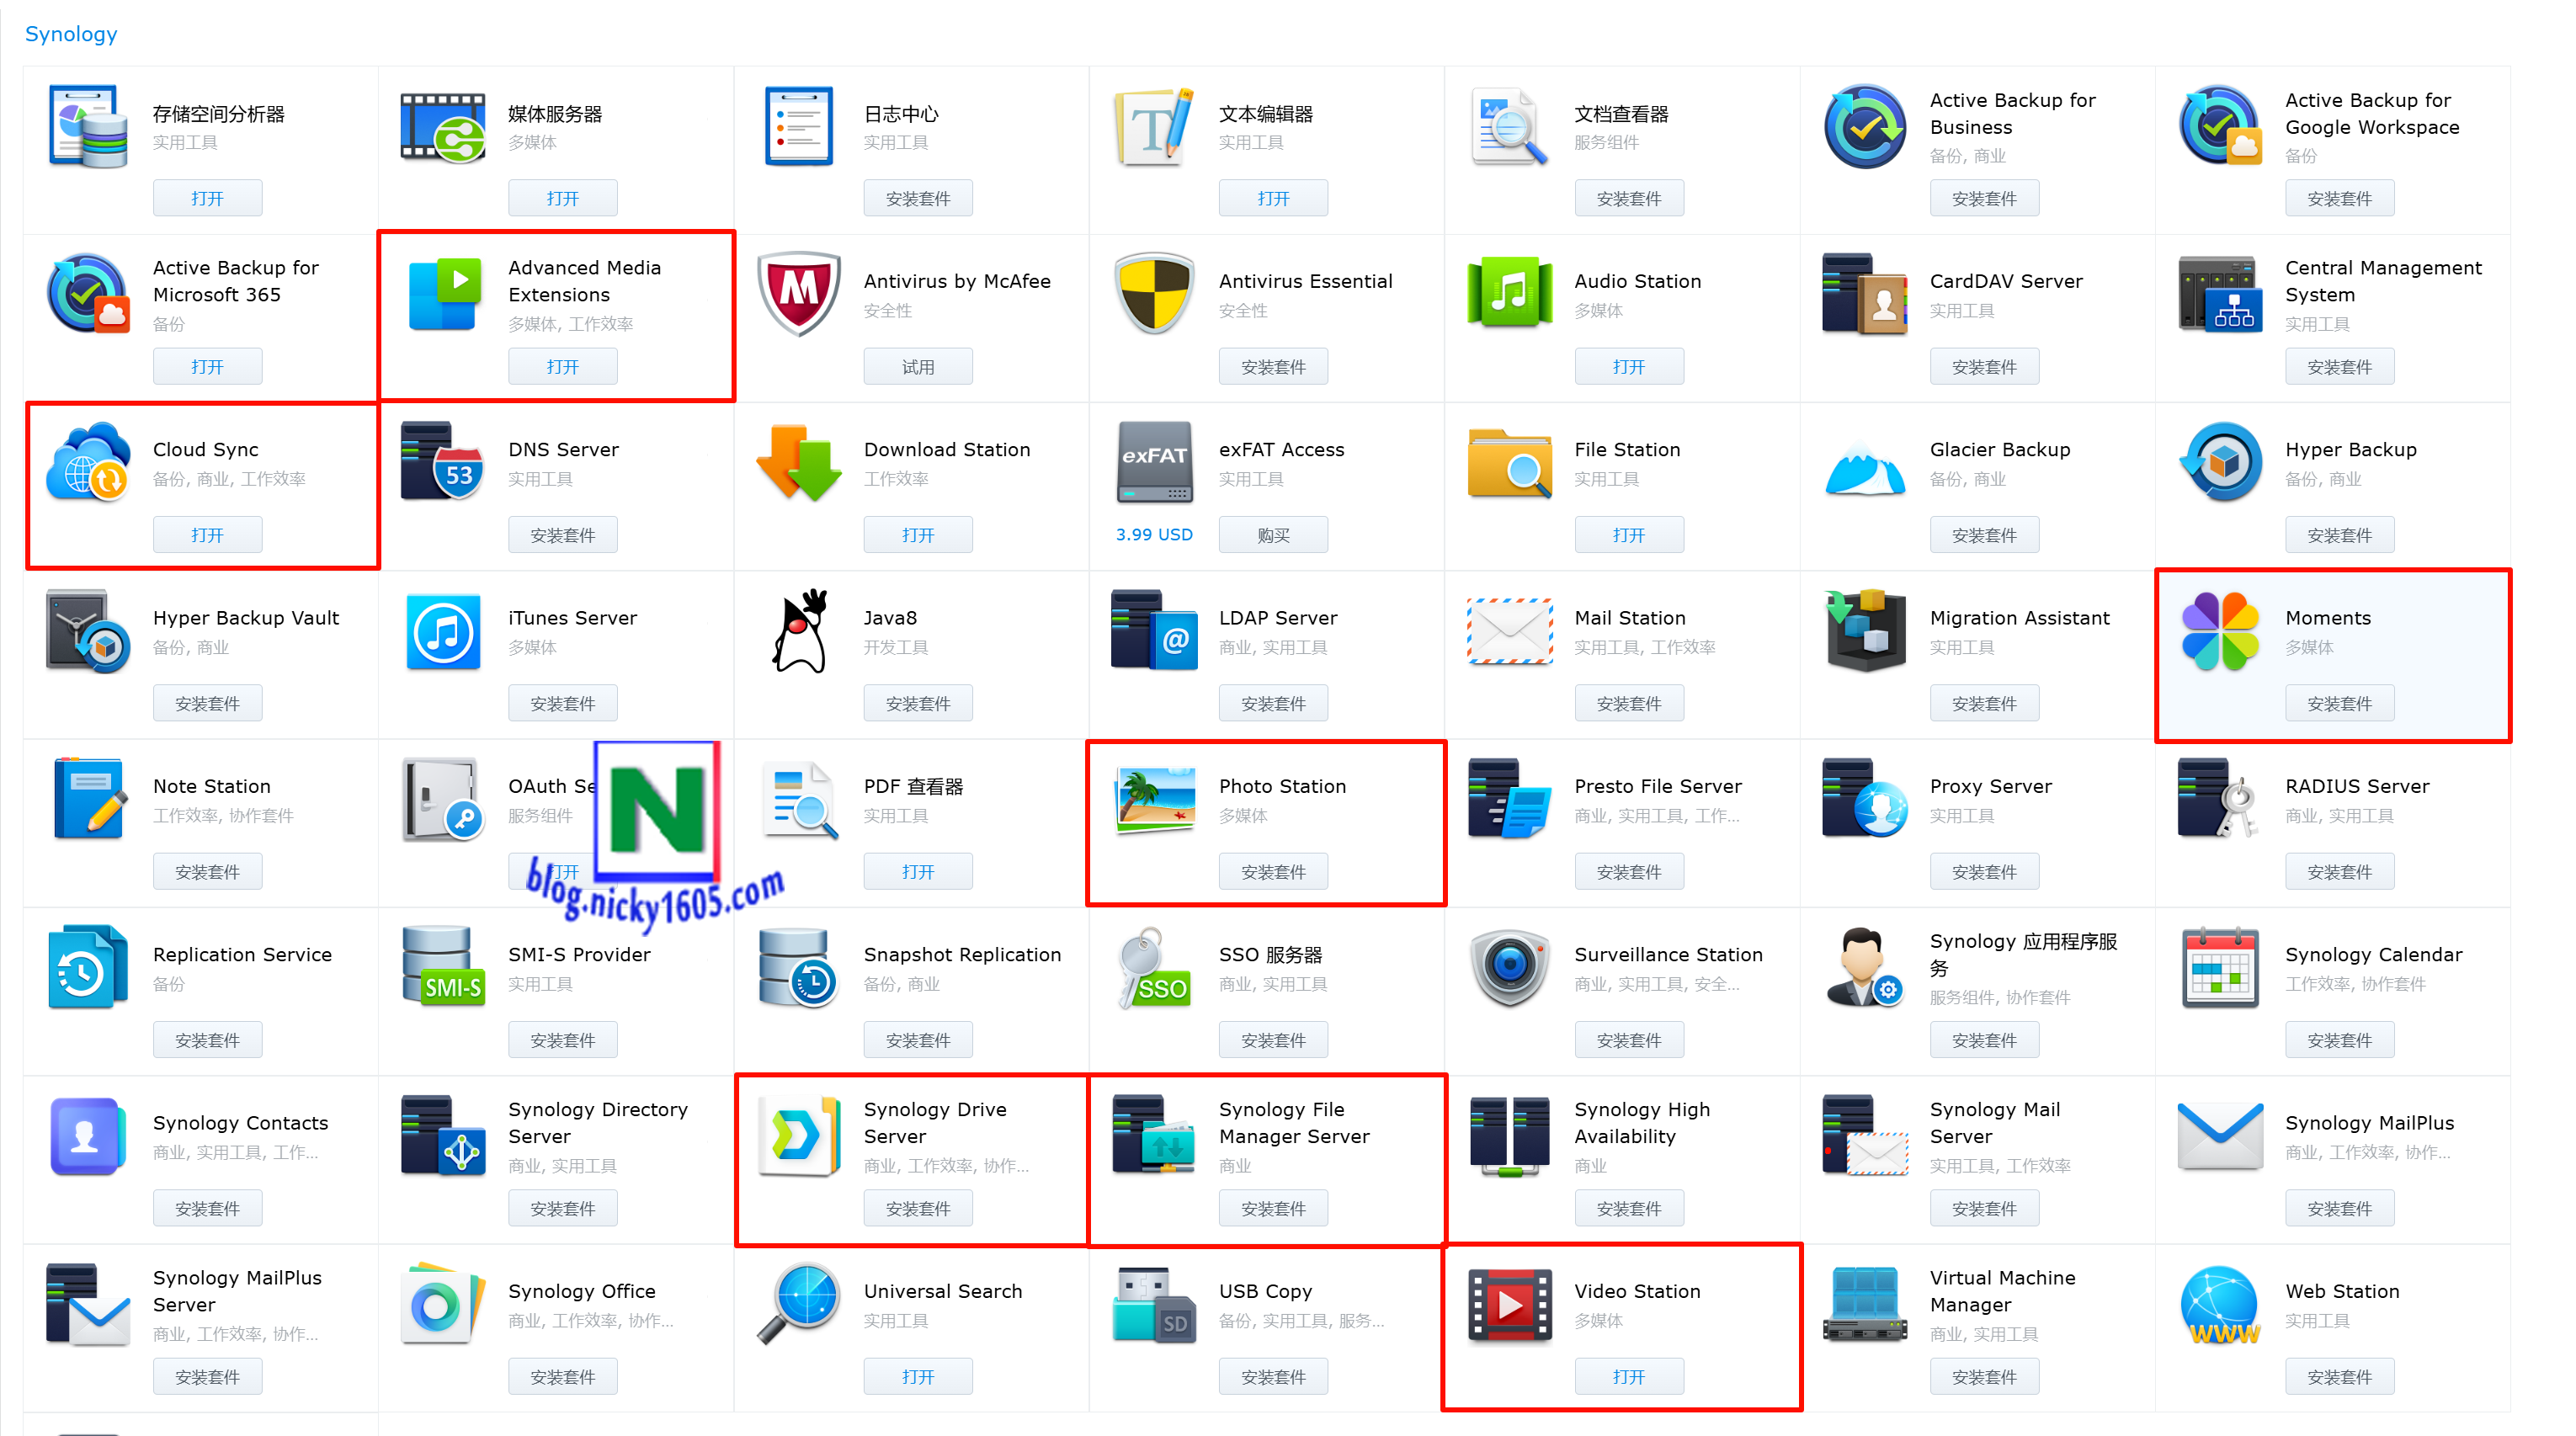Click the USB Copy title
The height and width of the screenshot is (1436, 2576).
(1265, 1290)
